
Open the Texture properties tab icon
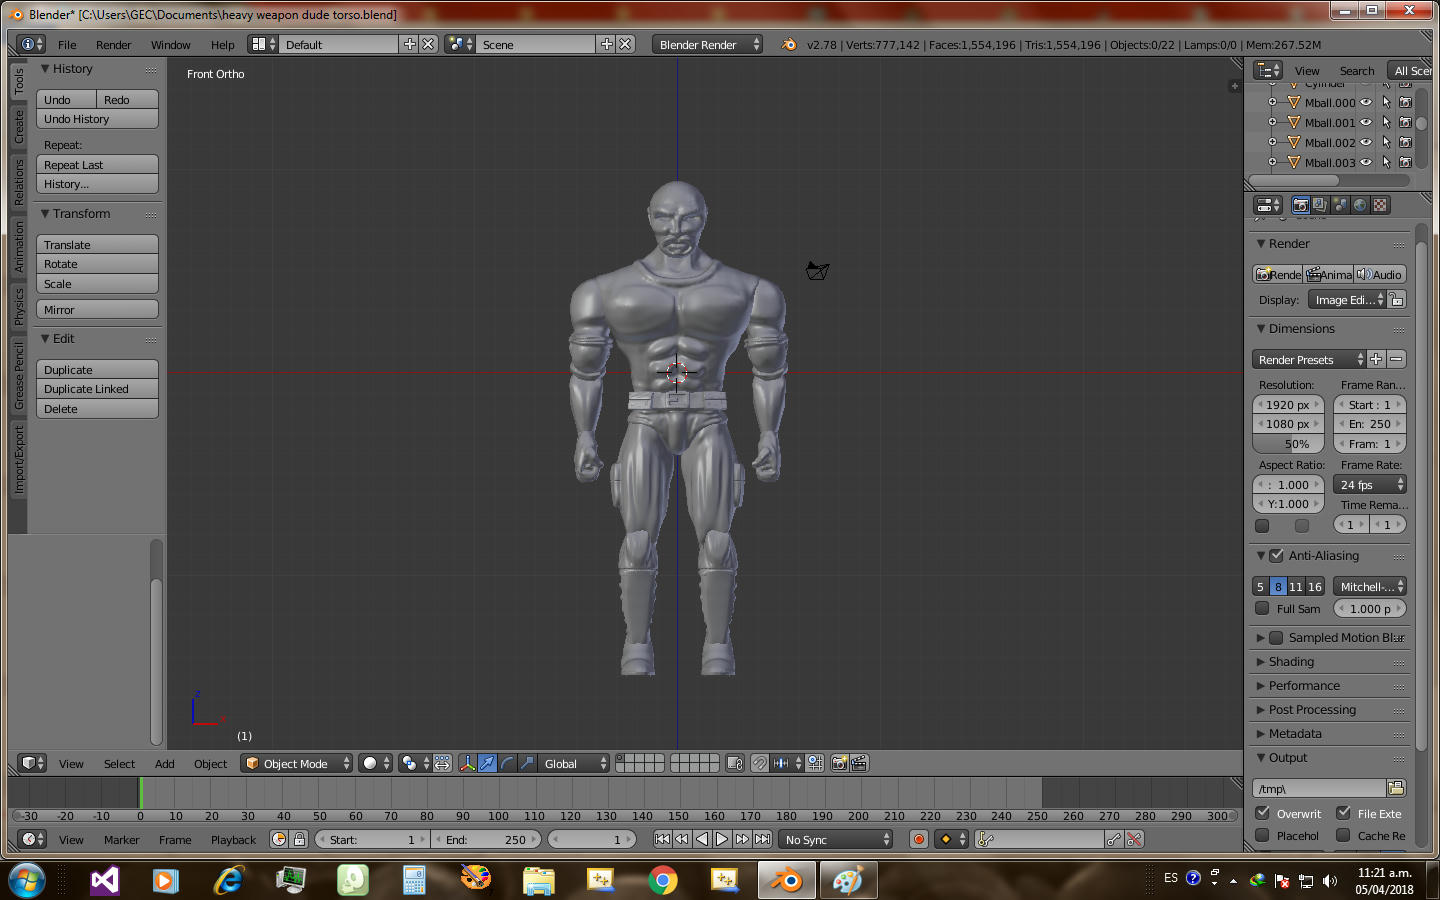click(x=1380, y=205)
